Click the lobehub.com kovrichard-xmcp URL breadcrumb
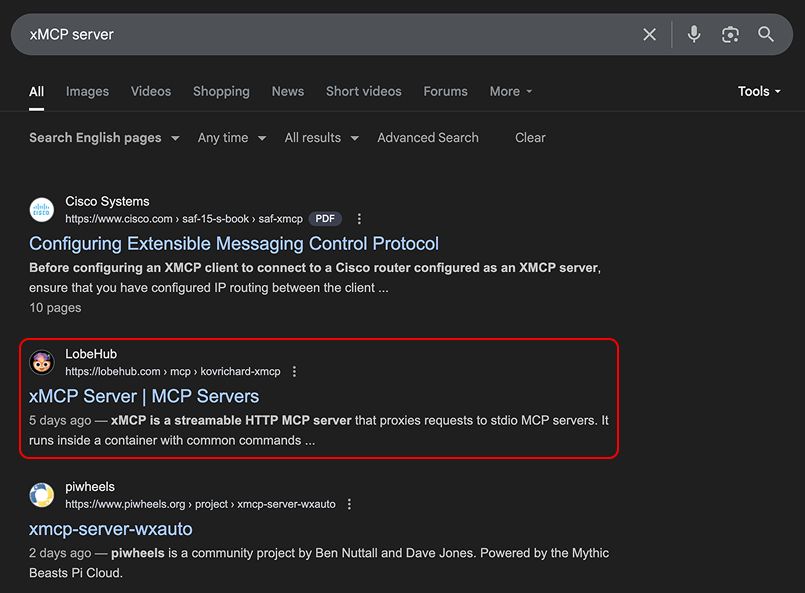This screenshot has width=805, height=593. tap(172, 371)
